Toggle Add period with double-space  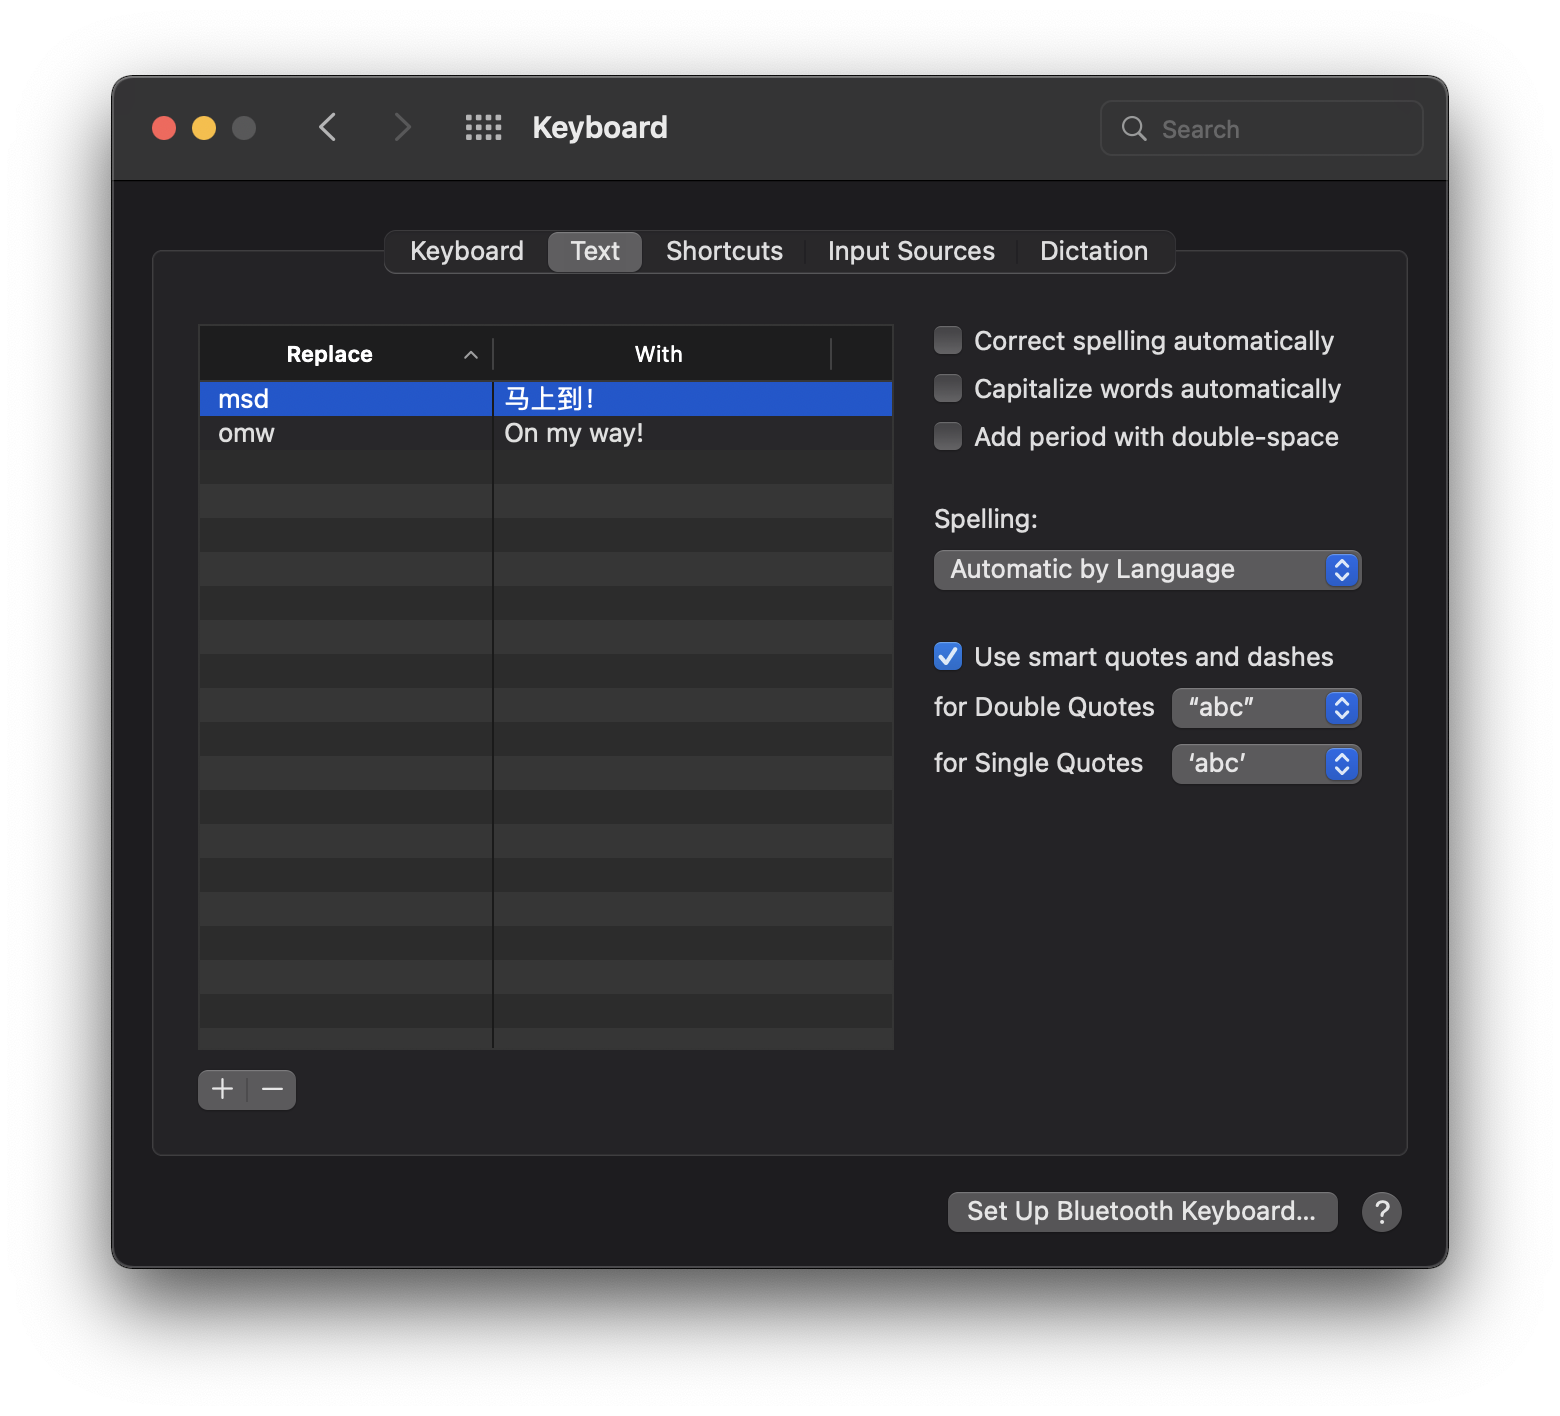click(x=948, y=437)
